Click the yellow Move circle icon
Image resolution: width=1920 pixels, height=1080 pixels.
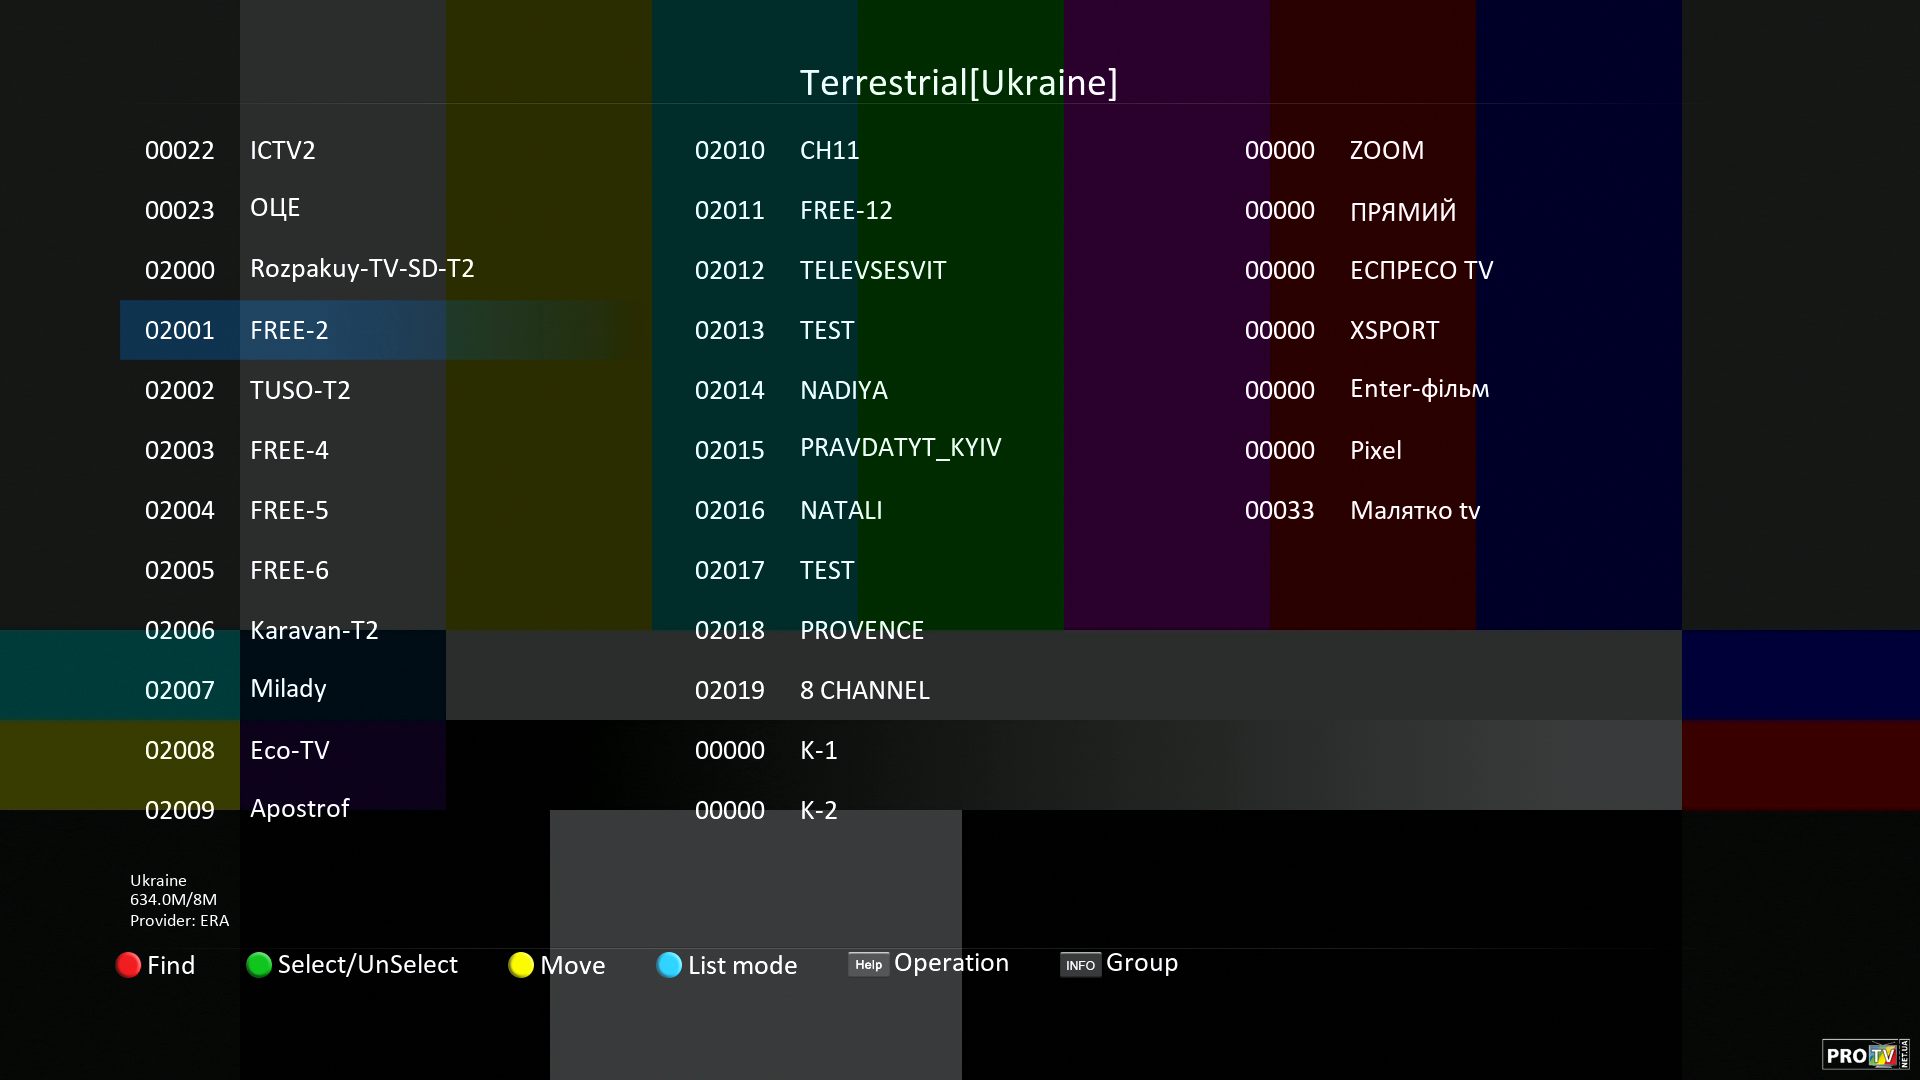(521, 965)
